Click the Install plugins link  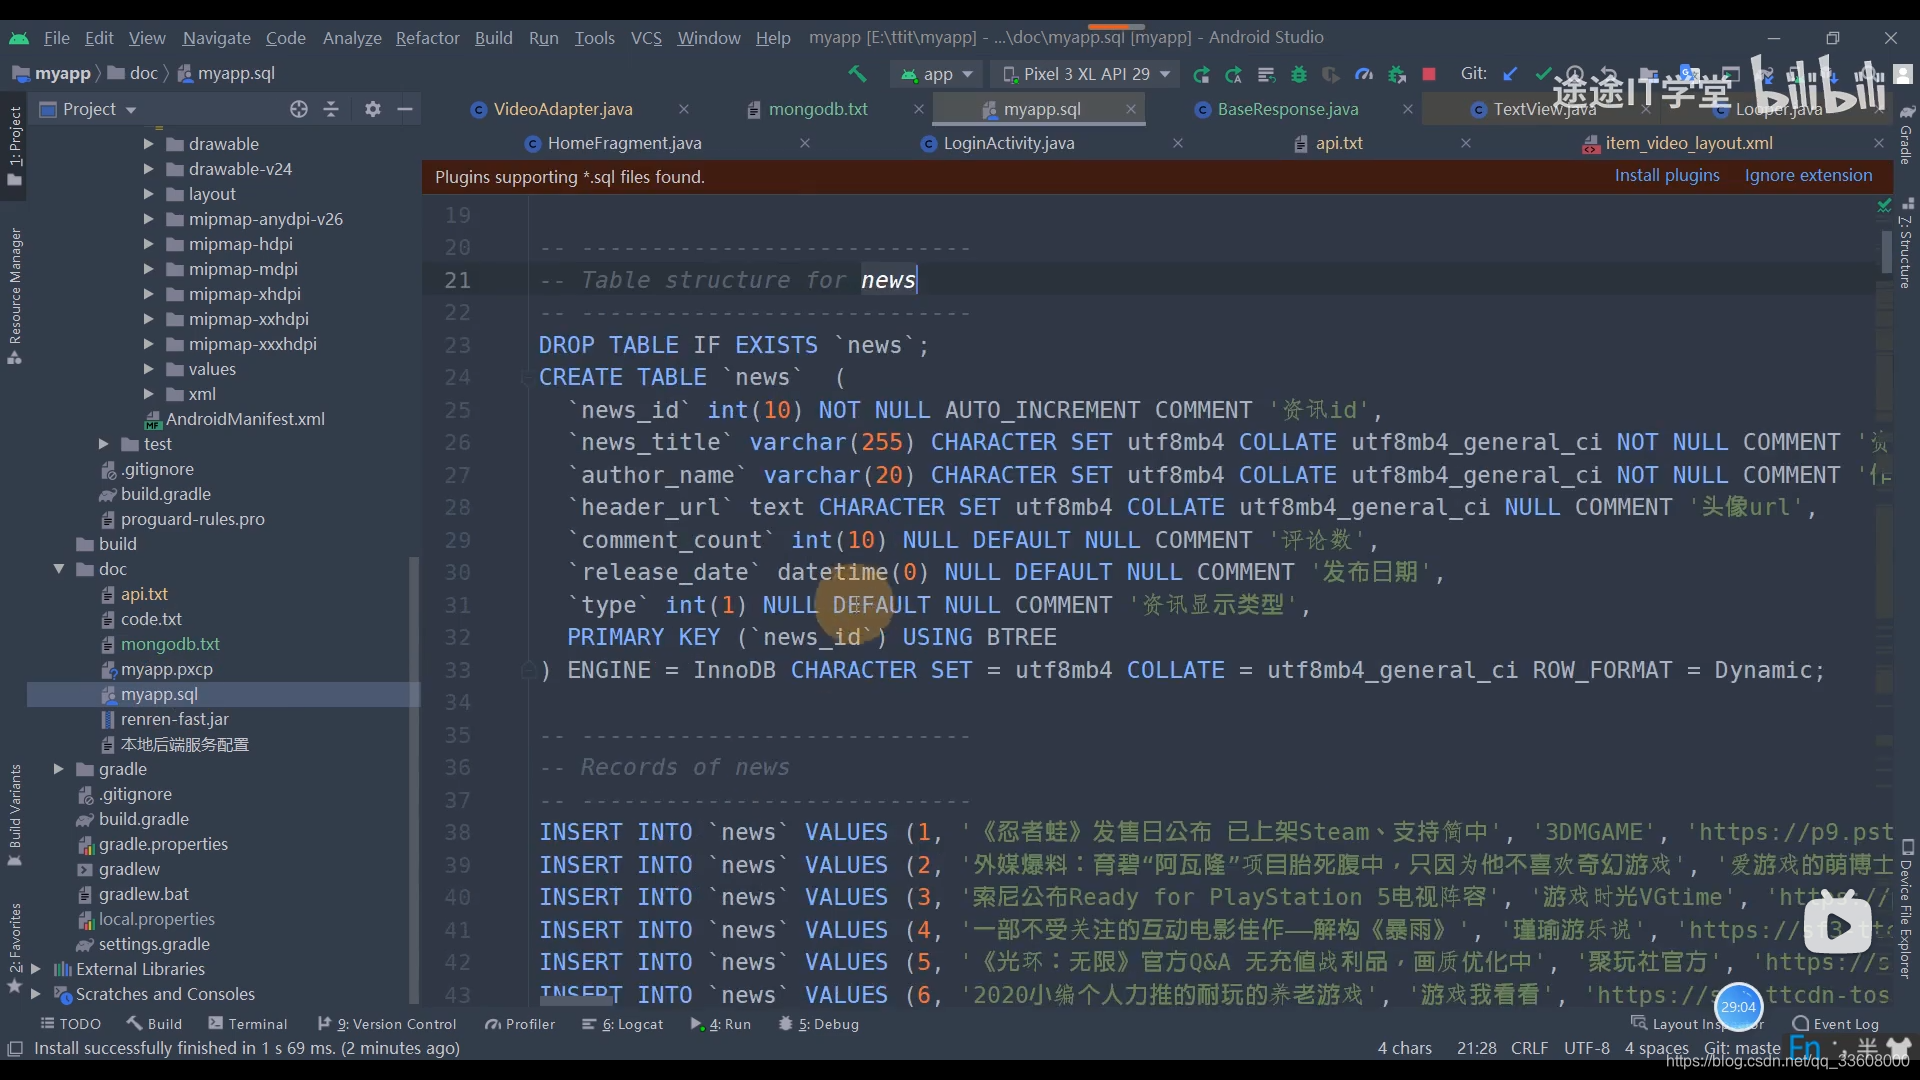1667,175
